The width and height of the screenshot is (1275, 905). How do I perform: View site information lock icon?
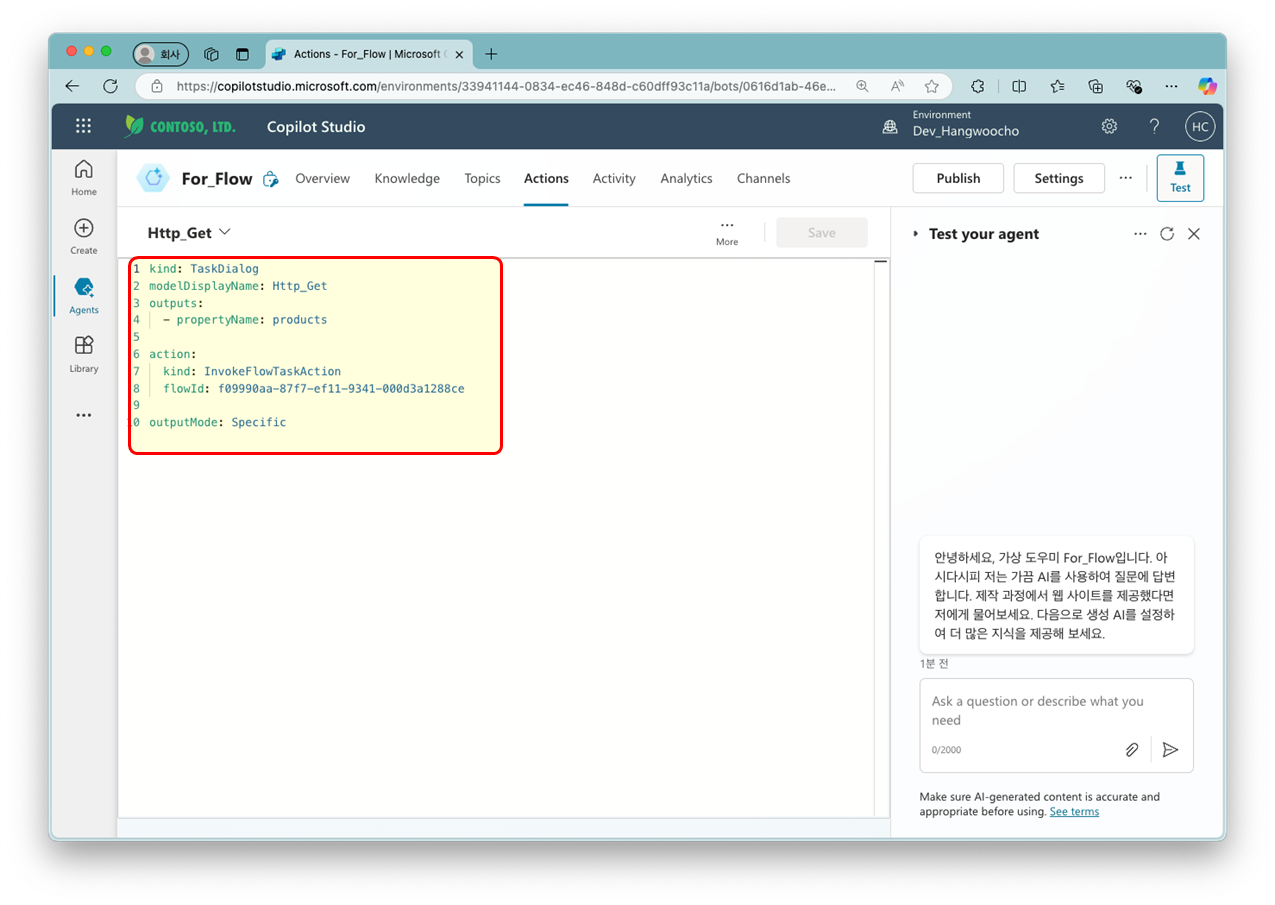156,86
